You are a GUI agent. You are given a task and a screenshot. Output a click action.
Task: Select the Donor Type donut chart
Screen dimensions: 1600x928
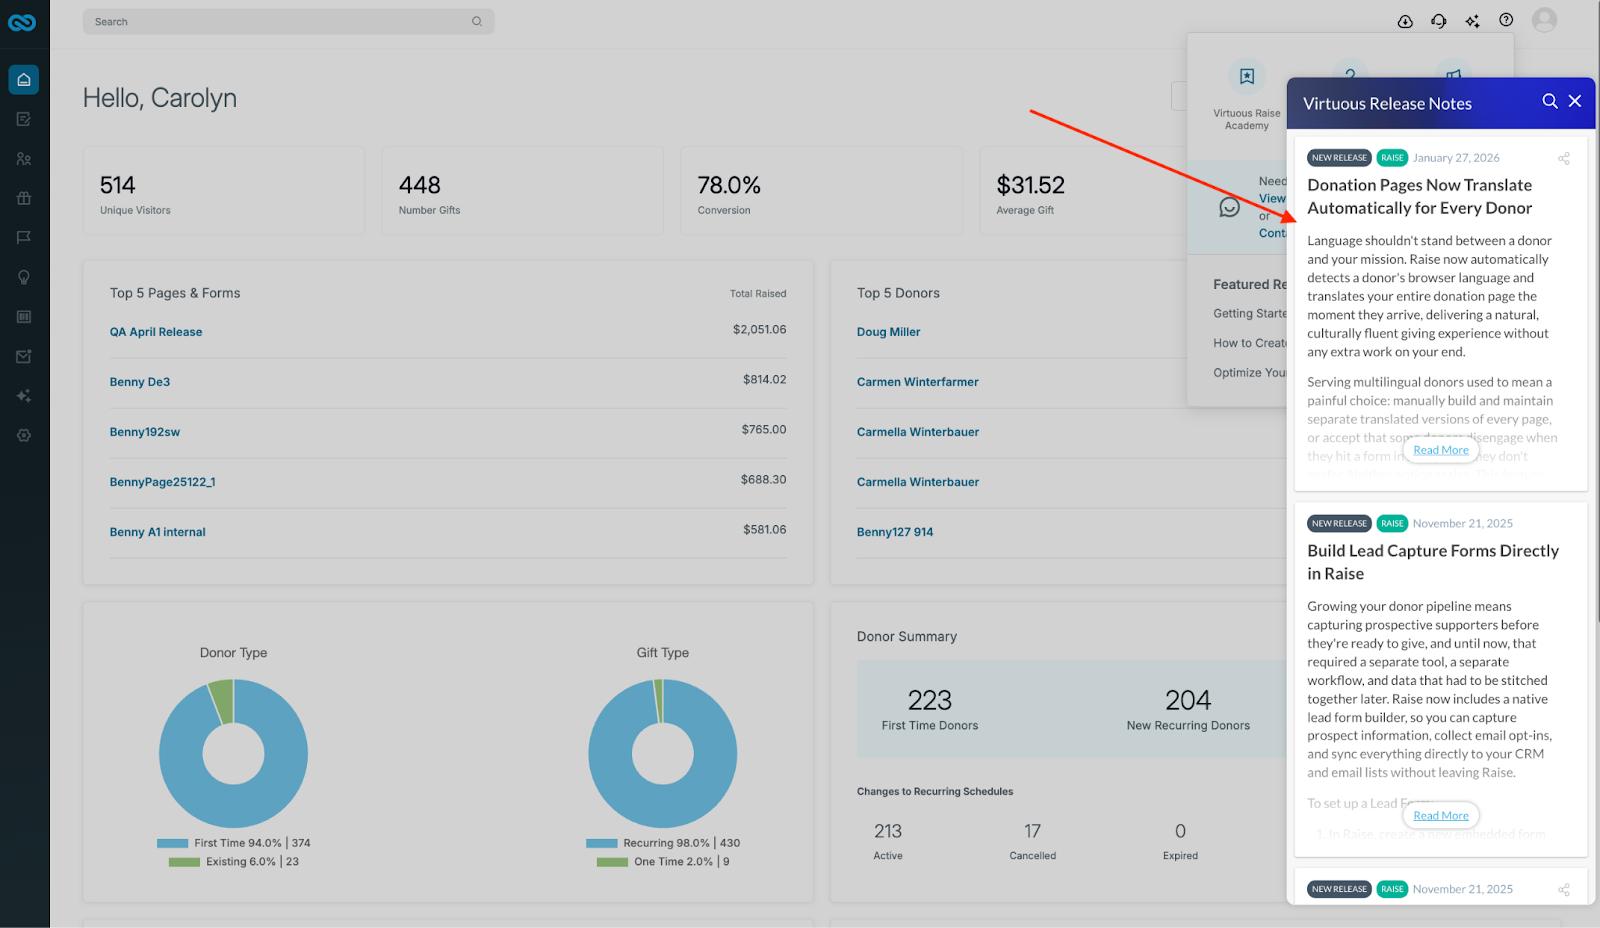pyautogui.click(x=233, y=753)
